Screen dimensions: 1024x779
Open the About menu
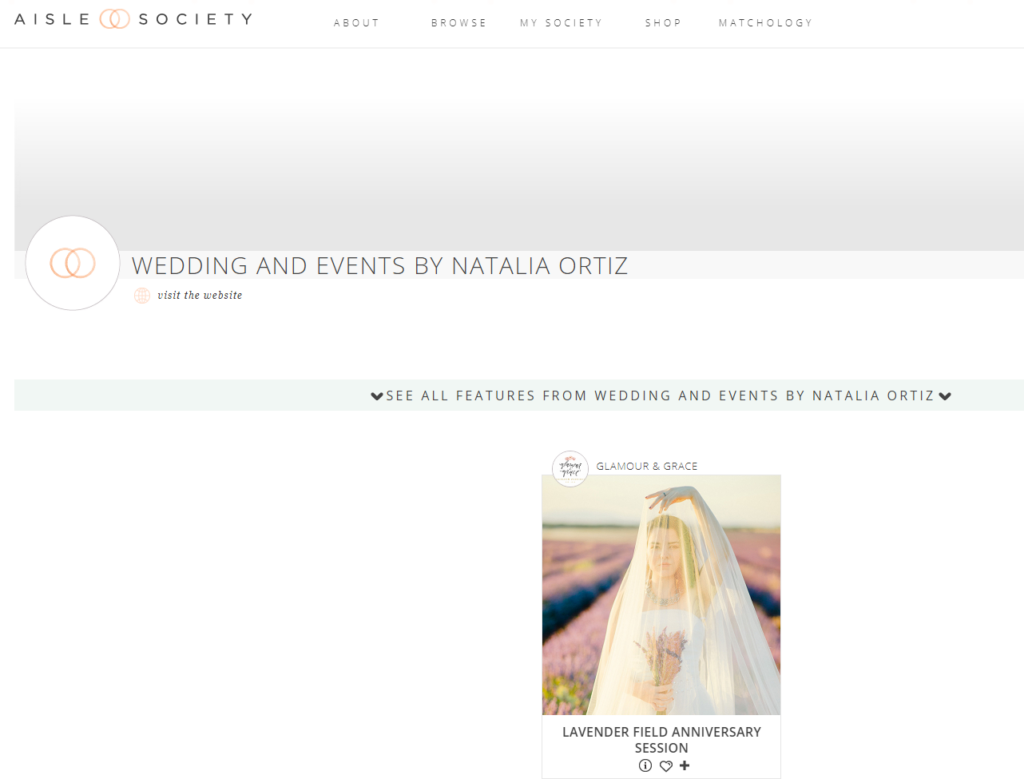tap(356, 23)
